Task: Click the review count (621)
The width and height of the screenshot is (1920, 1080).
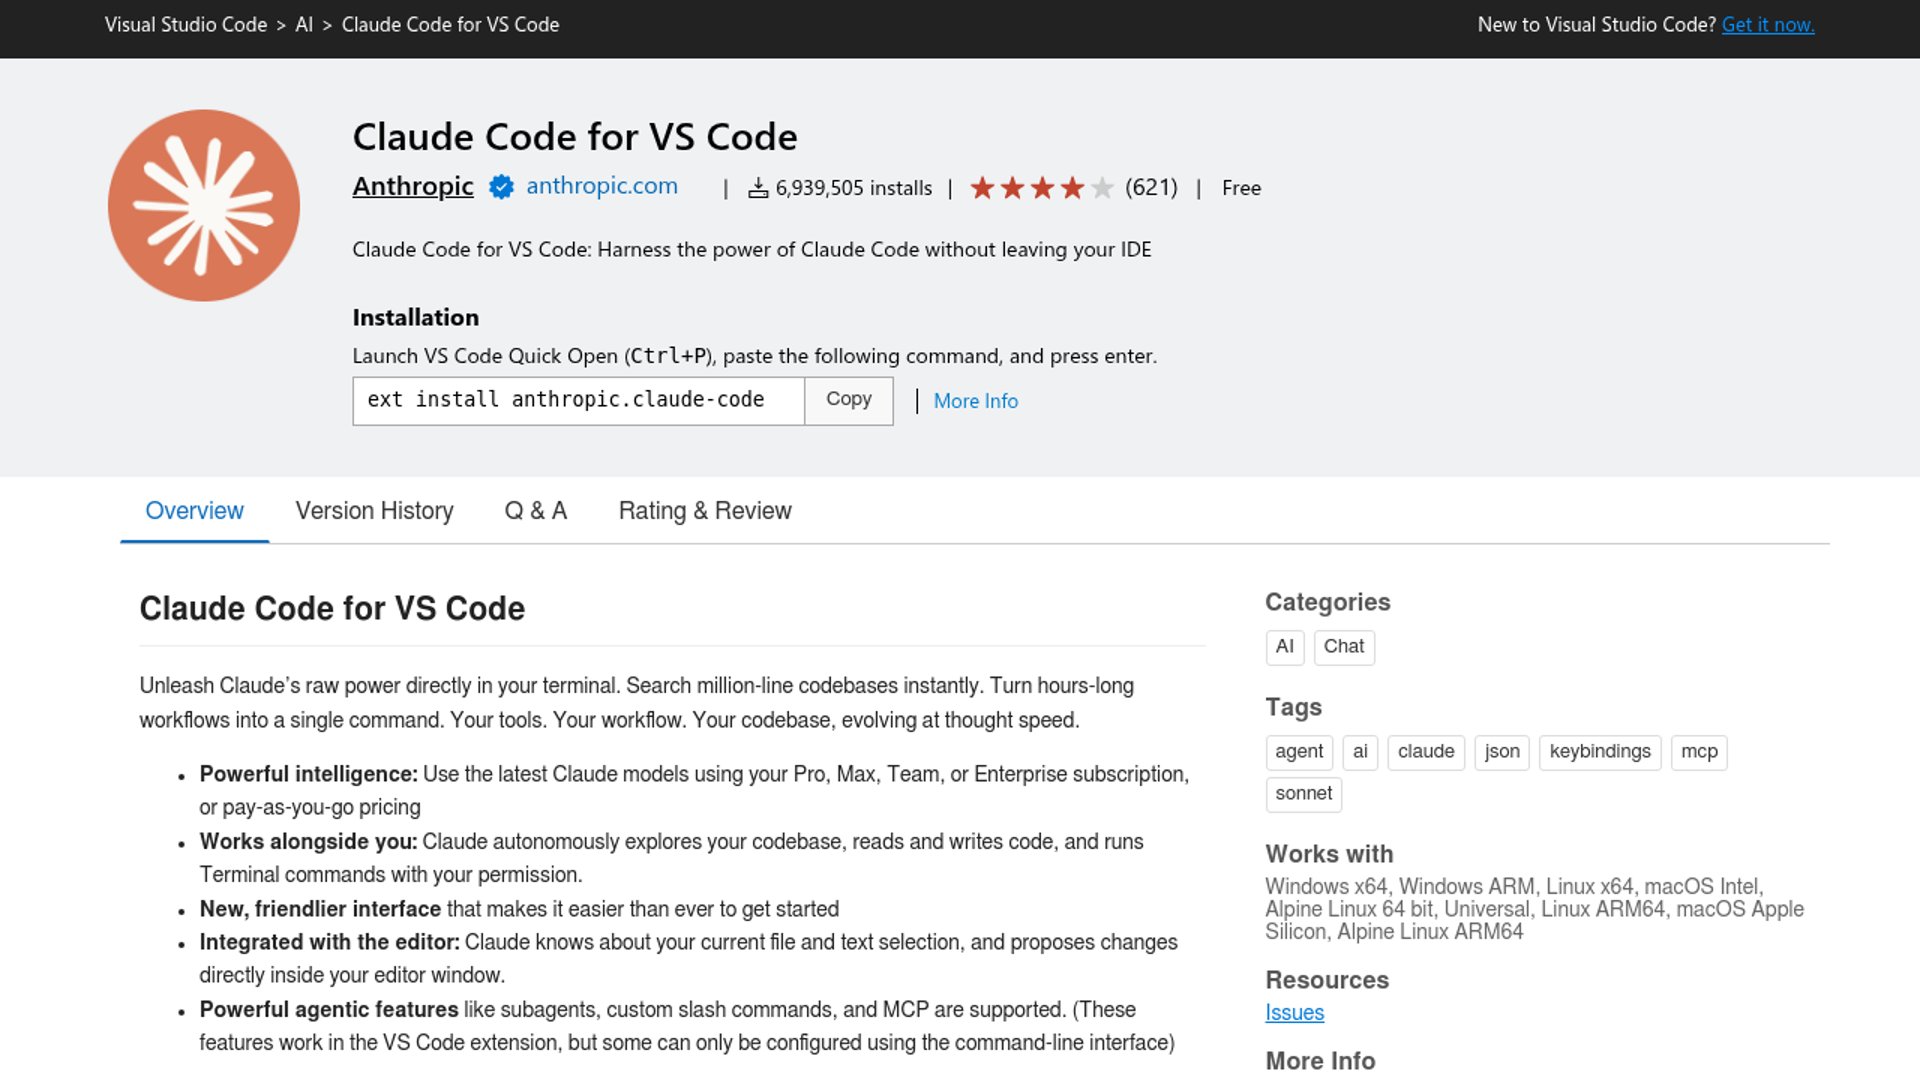Action: 1151,188
